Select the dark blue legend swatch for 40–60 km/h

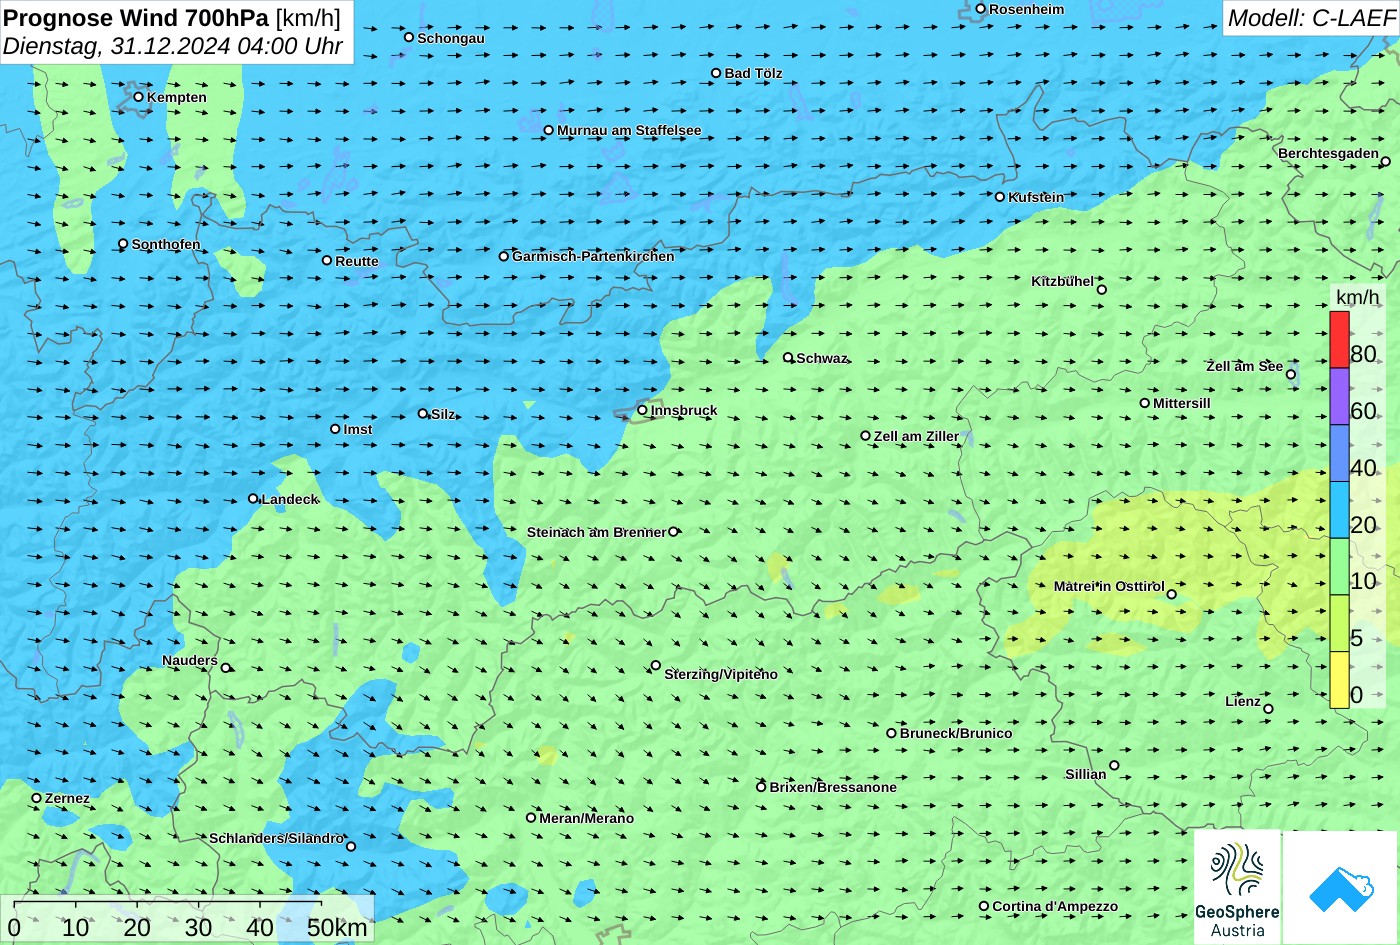point(1339,454)
